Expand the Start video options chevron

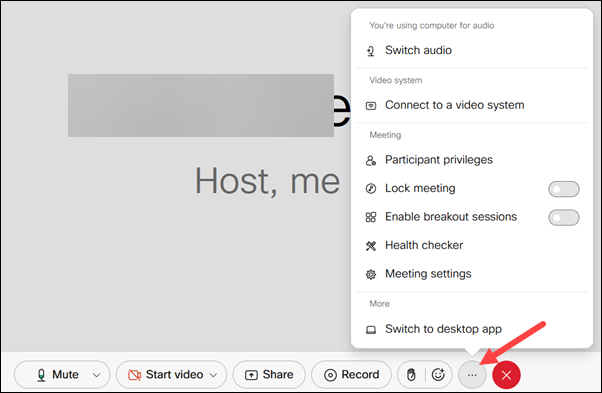[x=213, y=375]
